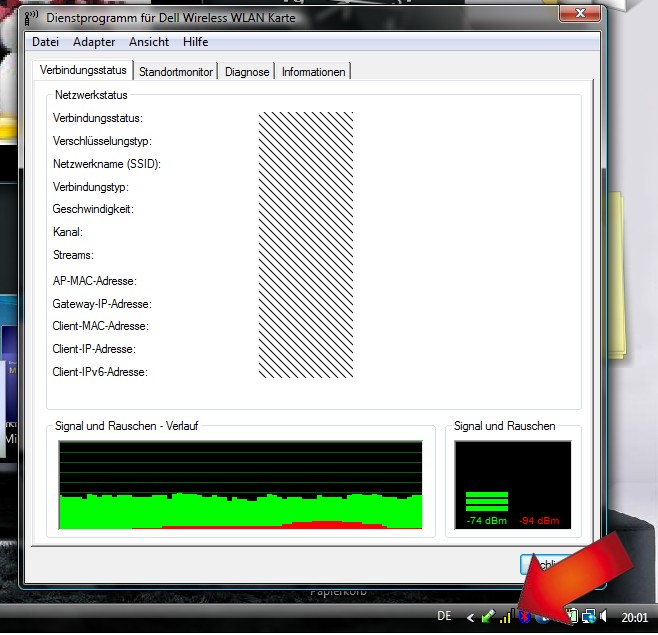
Task: Click the Netzwerkname (SSID) label
Action: (x=107, y=164)
